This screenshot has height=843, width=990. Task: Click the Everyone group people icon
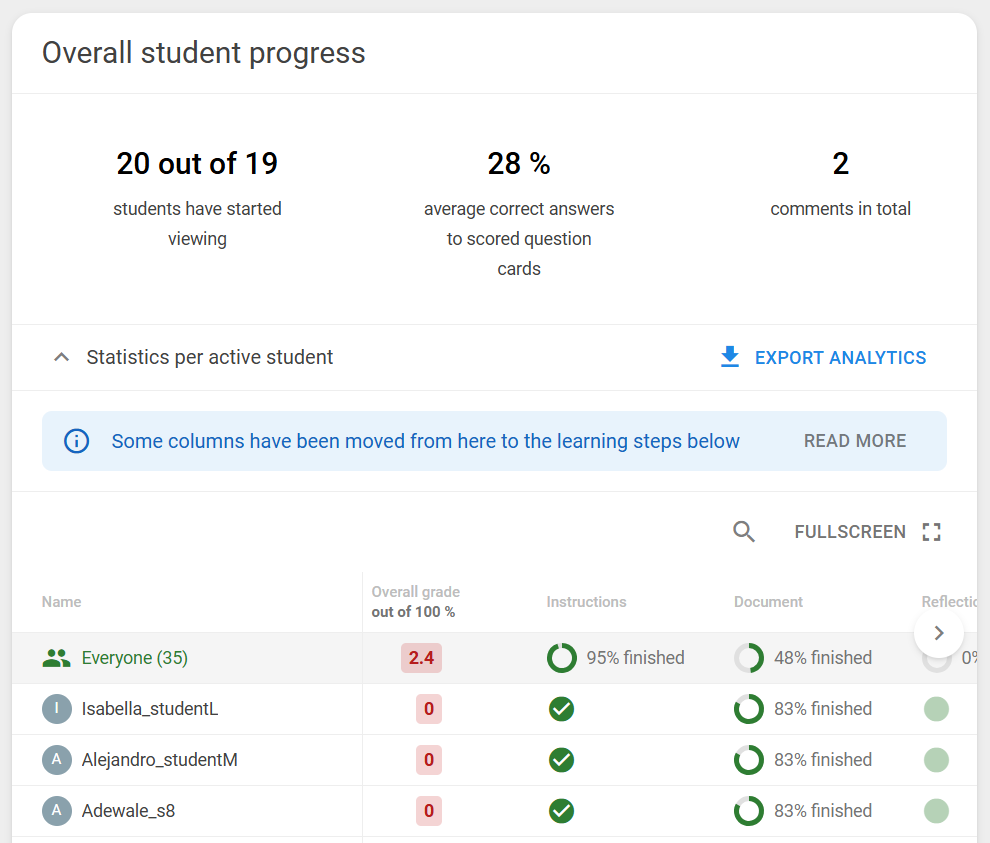[56, 658]
